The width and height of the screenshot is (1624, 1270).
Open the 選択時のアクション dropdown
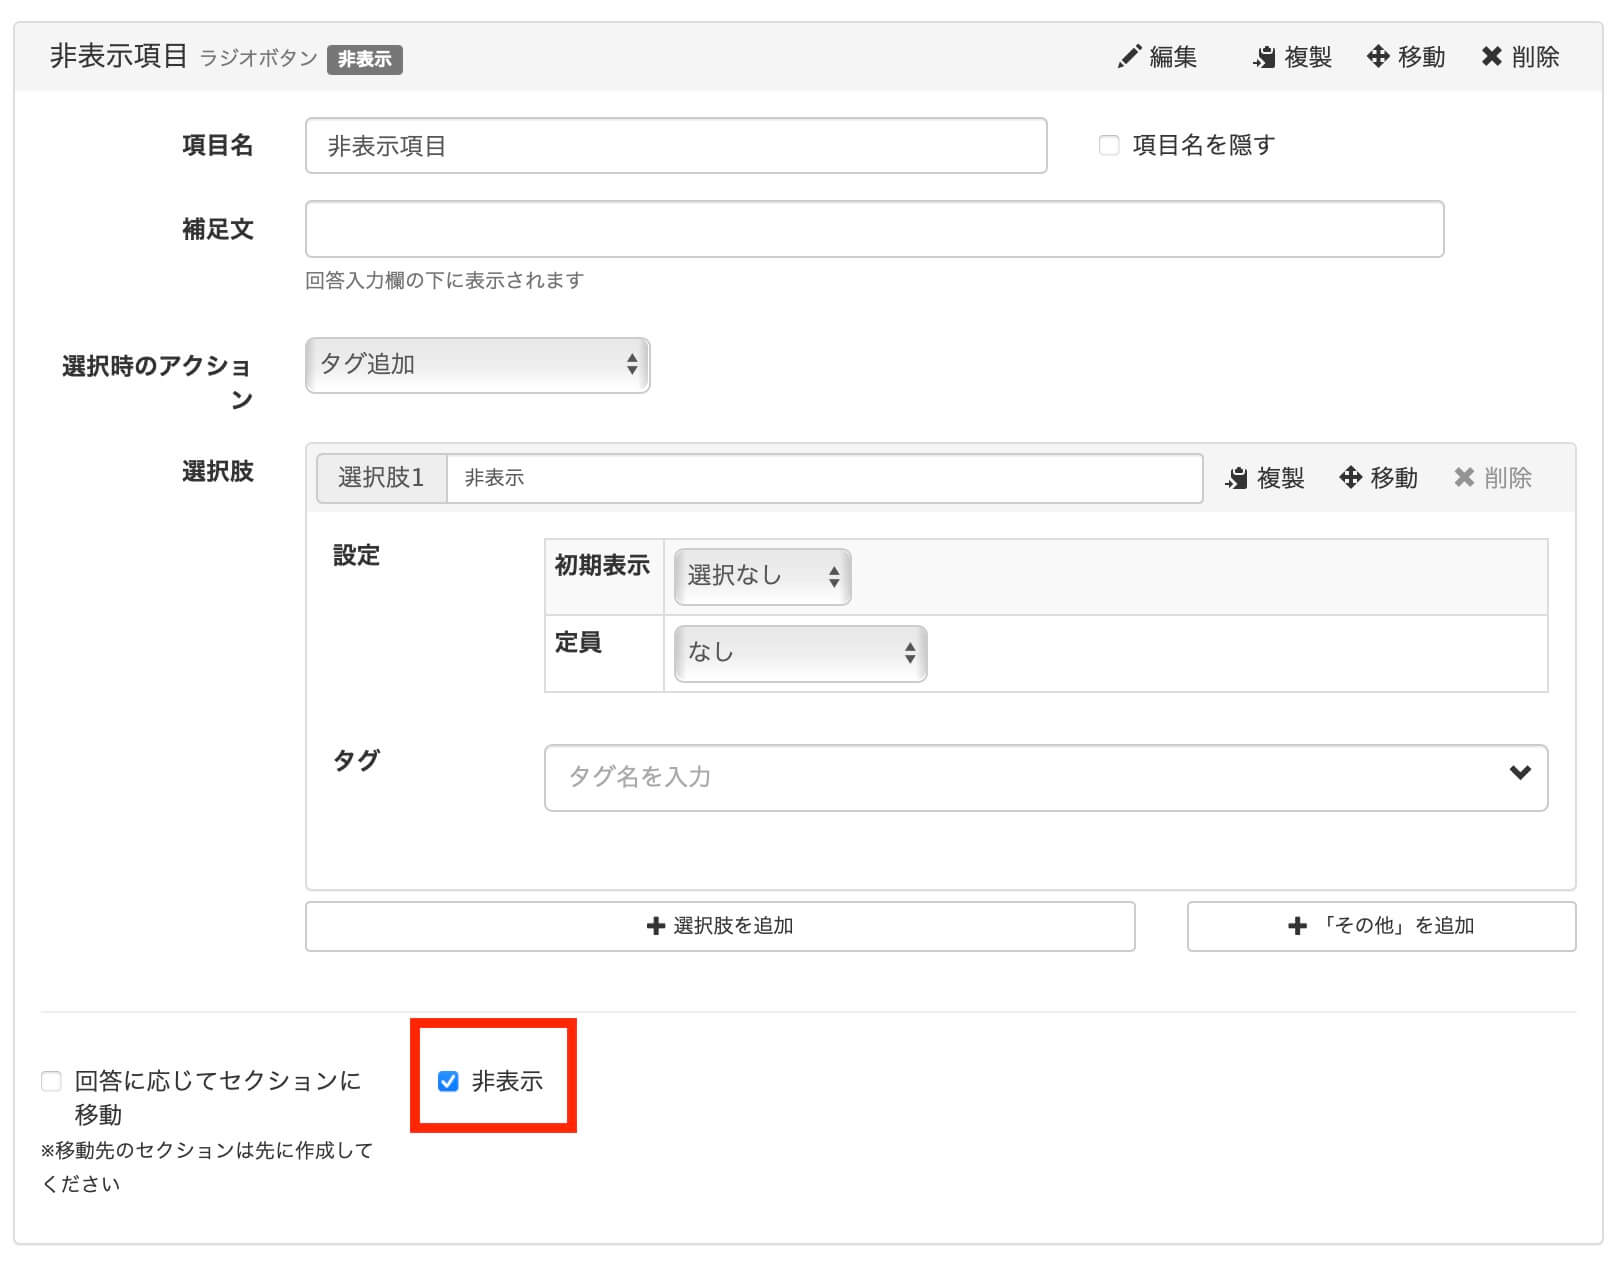[x=477, y=365]
